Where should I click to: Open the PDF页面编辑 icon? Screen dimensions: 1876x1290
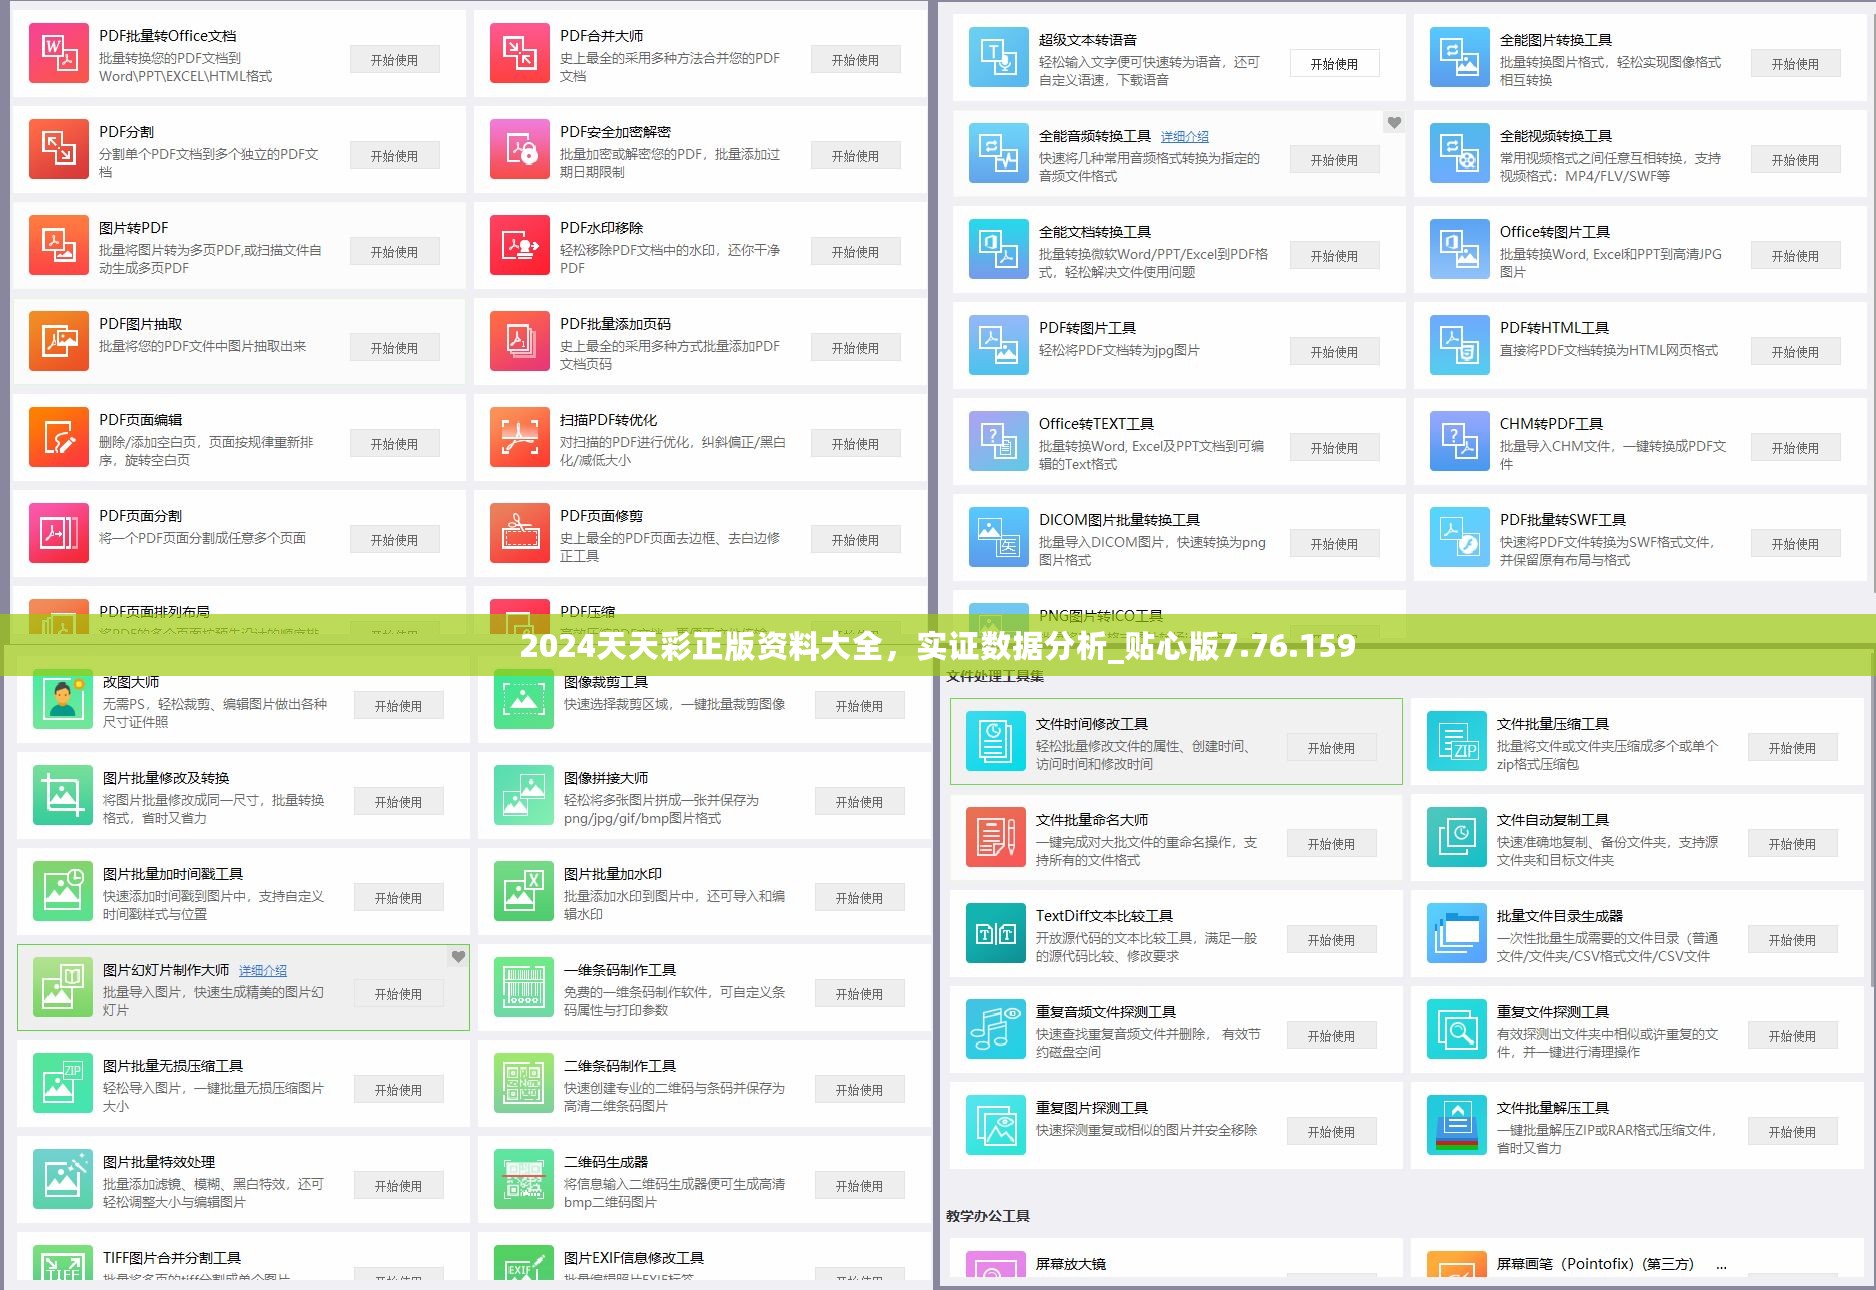pos(59,437)
